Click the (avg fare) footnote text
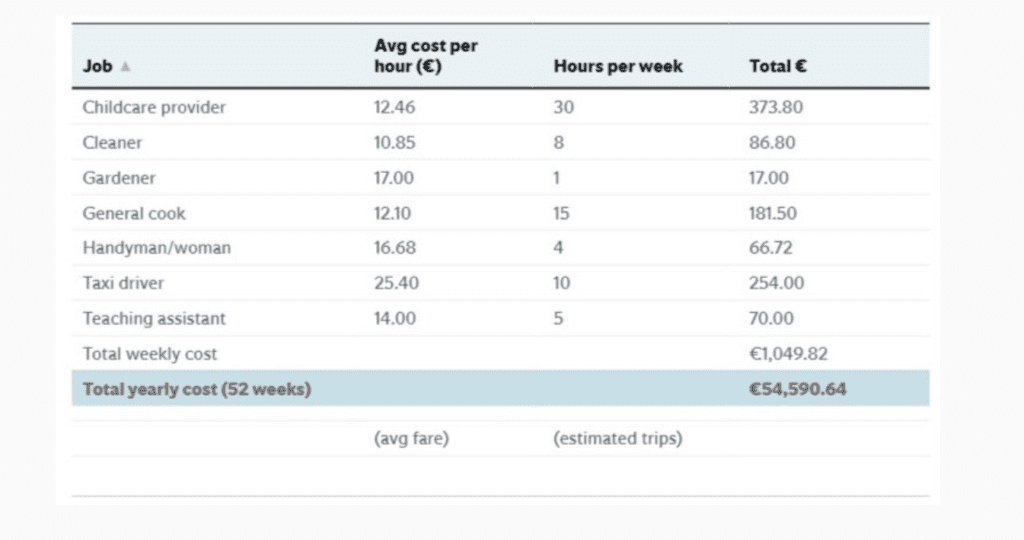Viewport: 1024px width, 540px height. 411,438
